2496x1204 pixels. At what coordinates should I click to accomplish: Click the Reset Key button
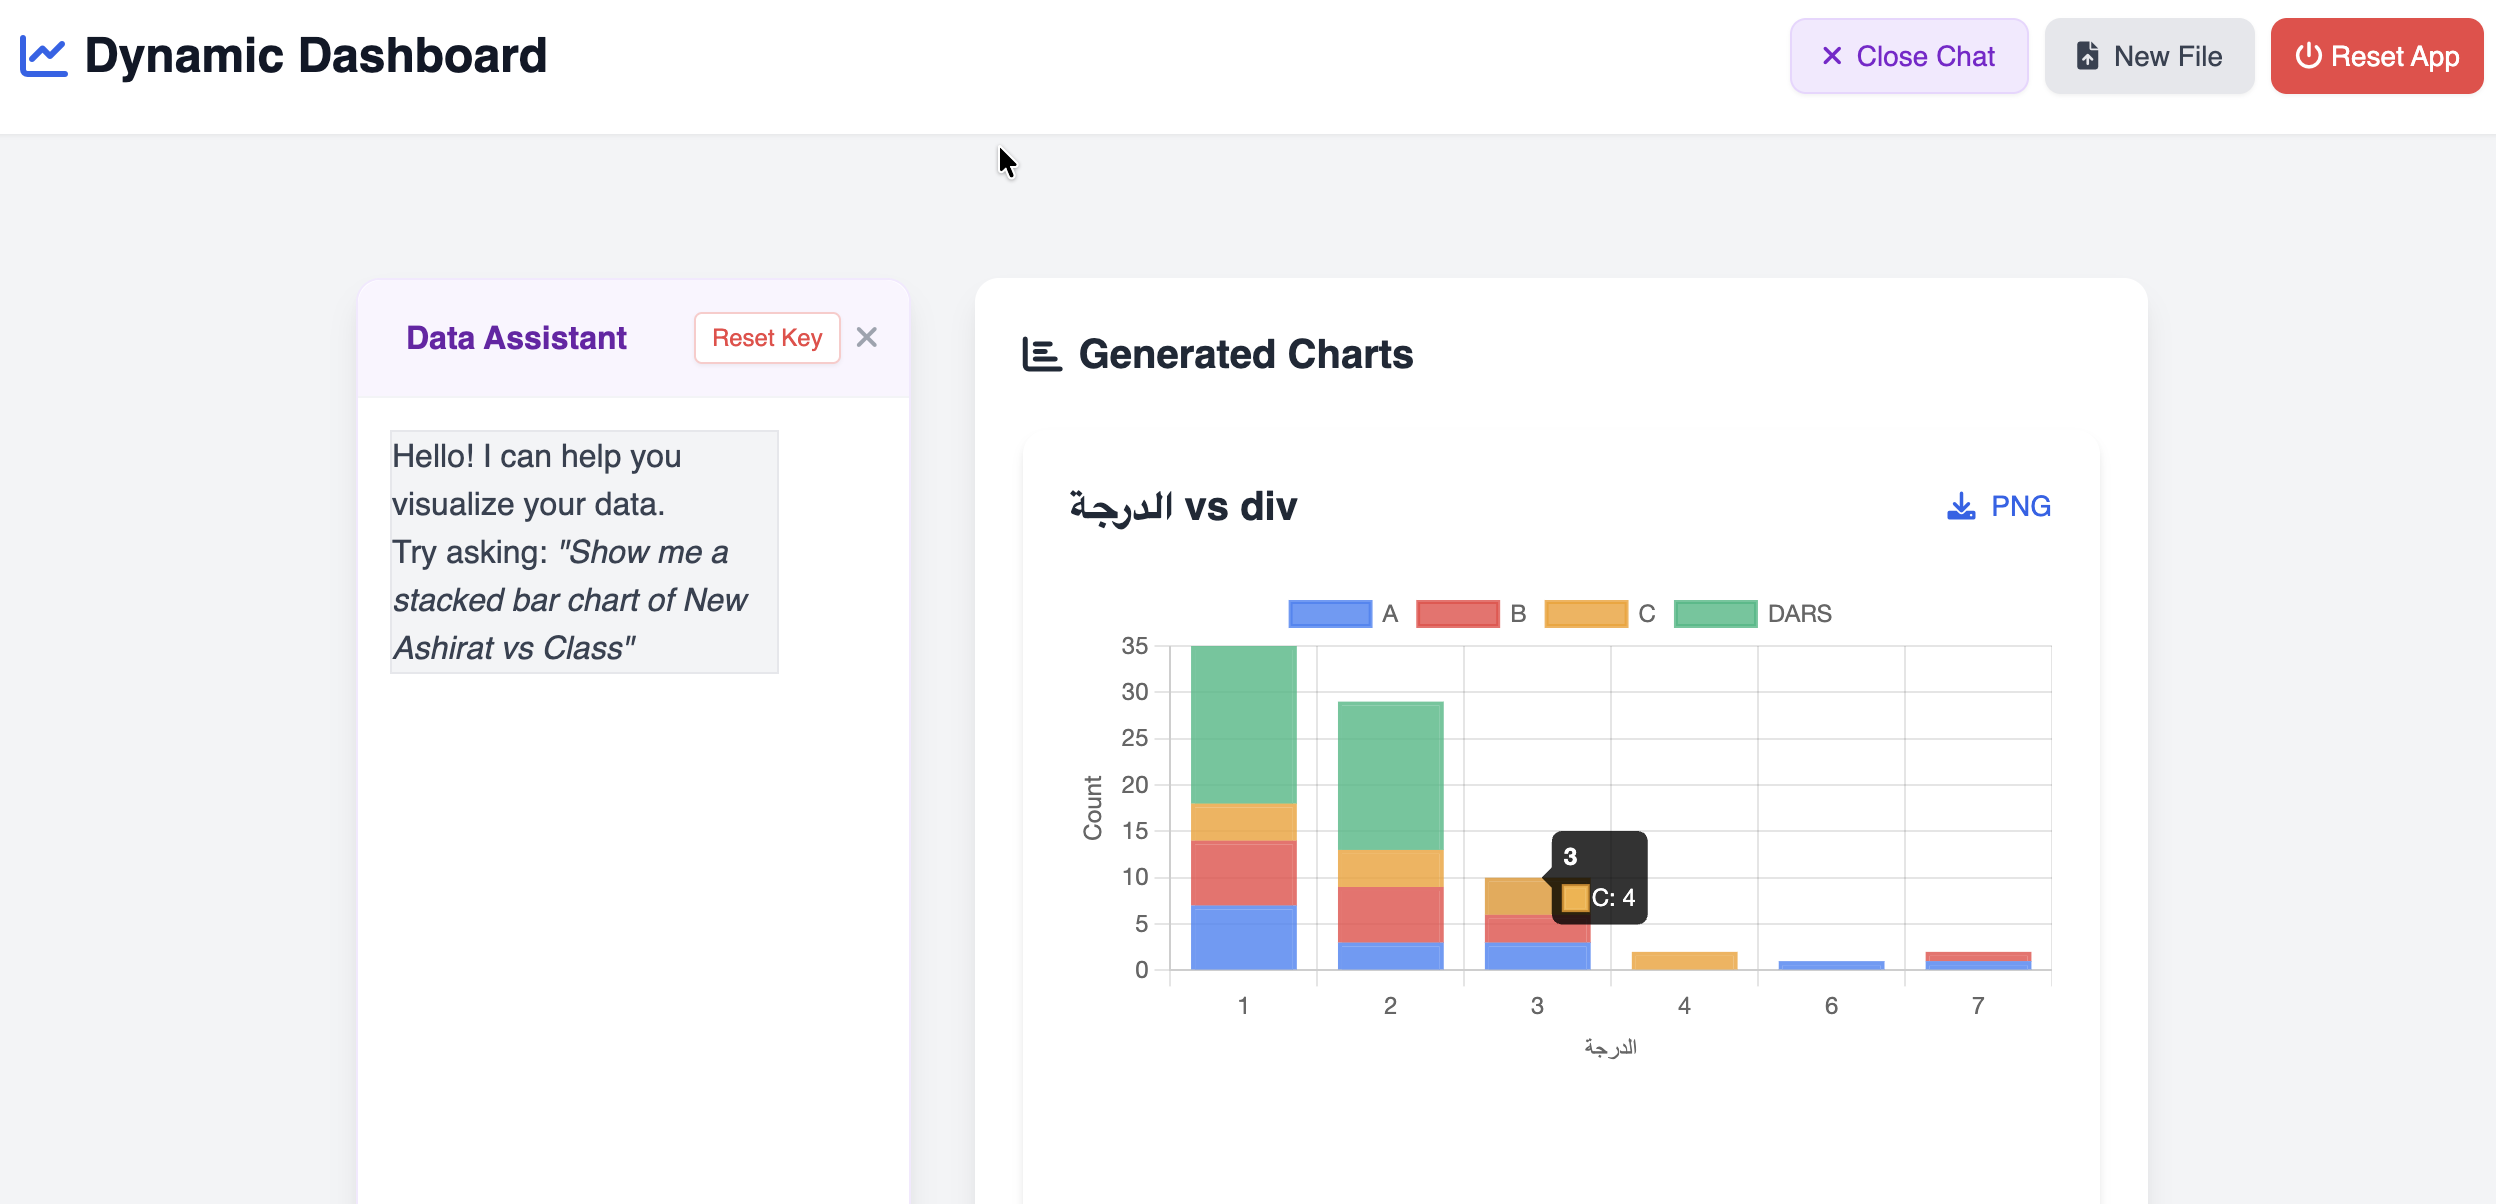point(766,337)
